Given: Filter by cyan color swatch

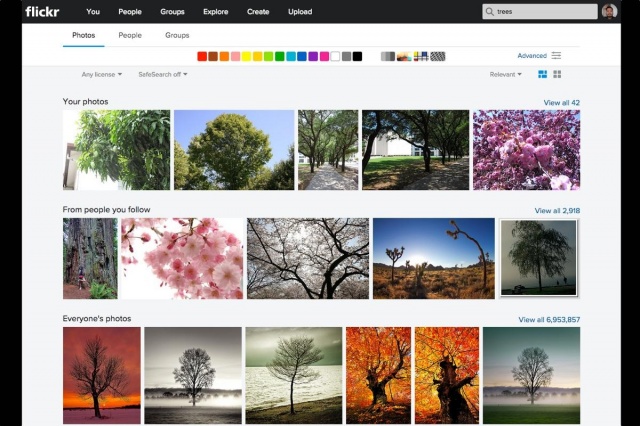Looking at the screenshot, I should [x=291, y=56].
